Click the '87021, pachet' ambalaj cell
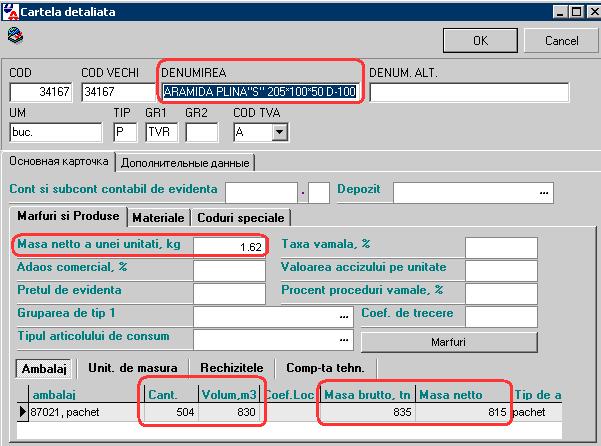The image size is (601, 446). pyautogui.click(x=87, y=412)
